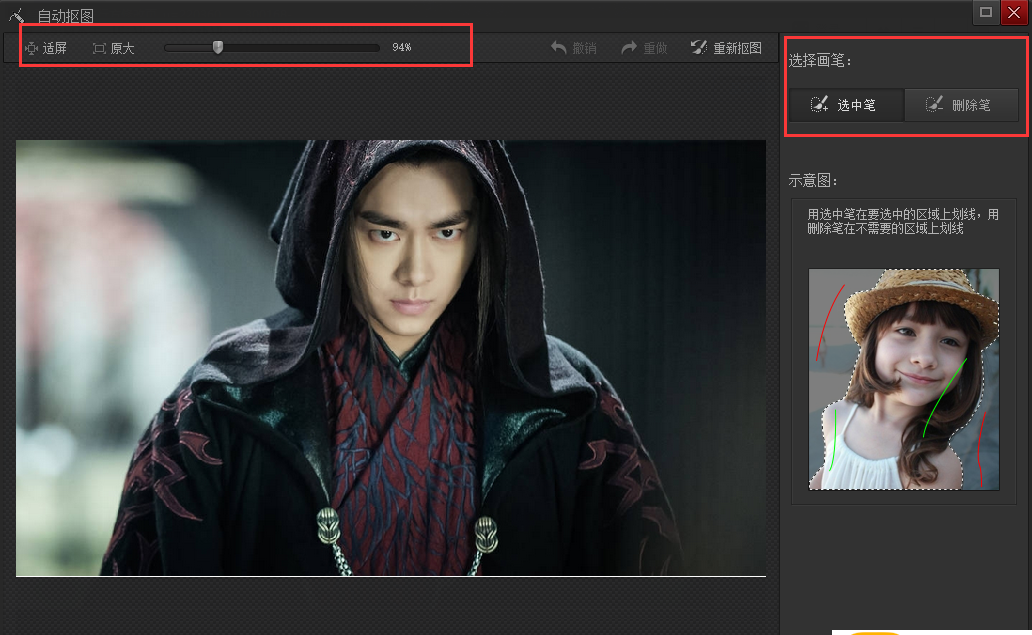
Task: Select the 删除笔 removal brush
Action: click(962, 105)
